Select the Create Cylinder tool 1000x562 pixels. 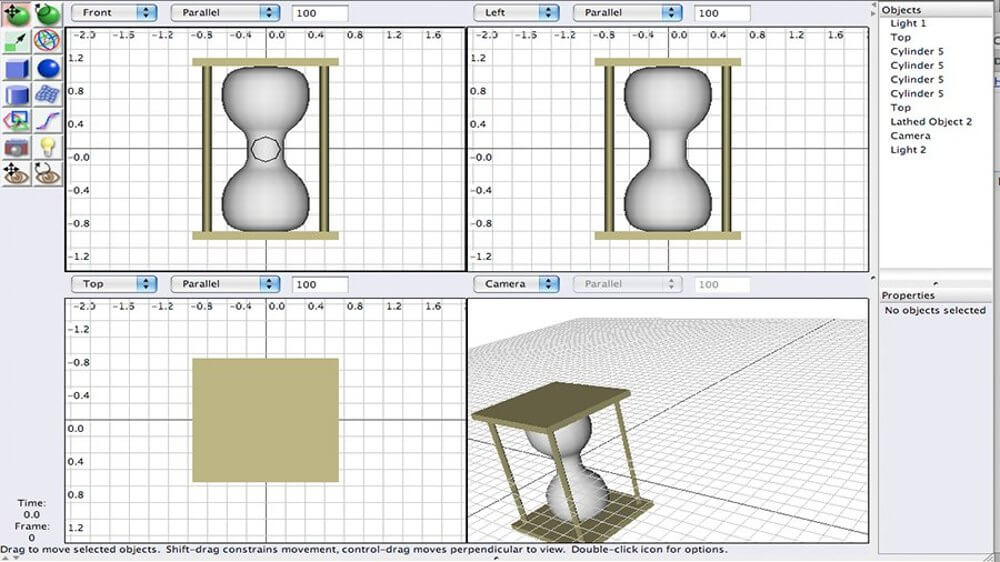(18, 95)
